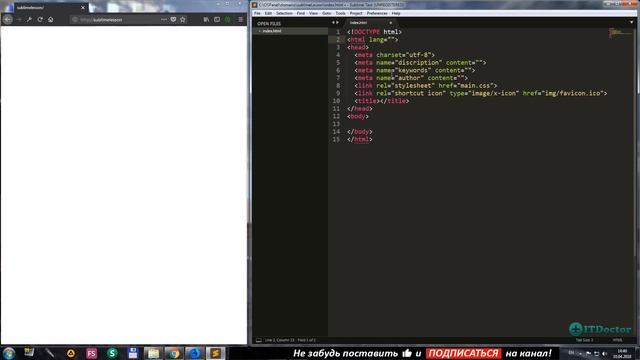The height and width of the screenshot is (360, 640).
Task: Open the Windows Start menu
Action: 9,353
